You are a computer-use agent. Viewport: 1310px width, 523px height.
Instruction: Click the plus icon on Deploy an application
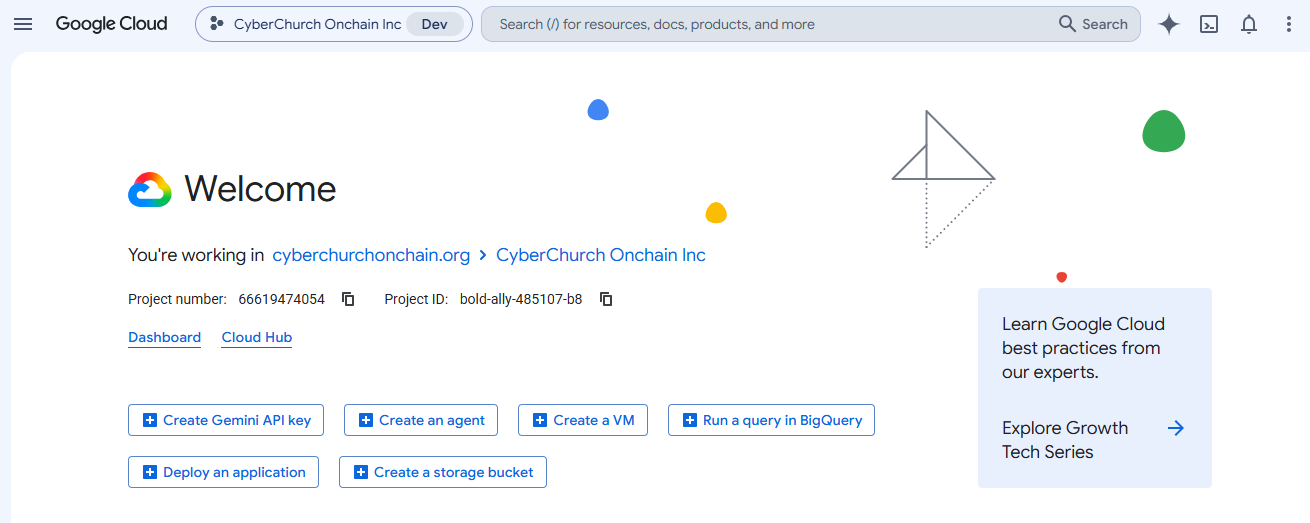(150, 472)
